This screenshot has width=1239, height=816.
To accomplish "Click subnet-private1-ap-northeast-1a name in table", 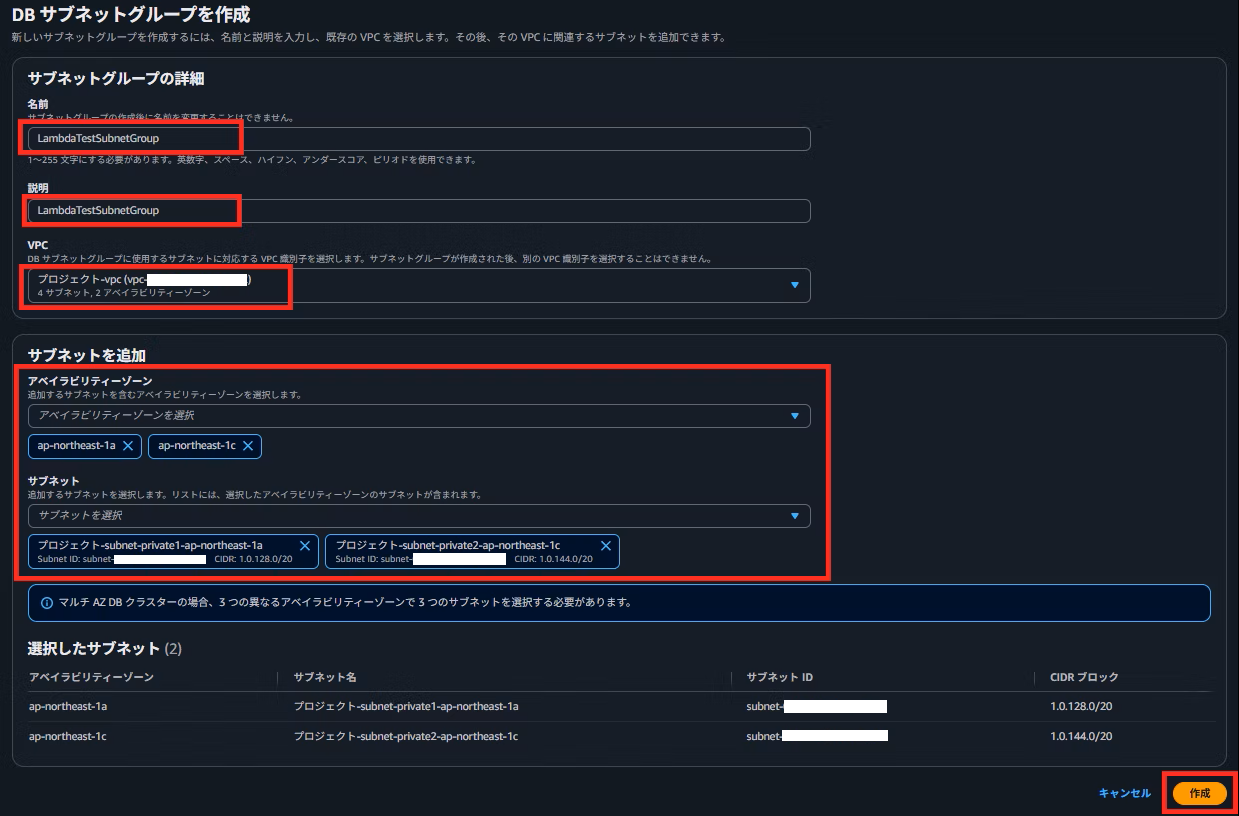I will [406, 707].
